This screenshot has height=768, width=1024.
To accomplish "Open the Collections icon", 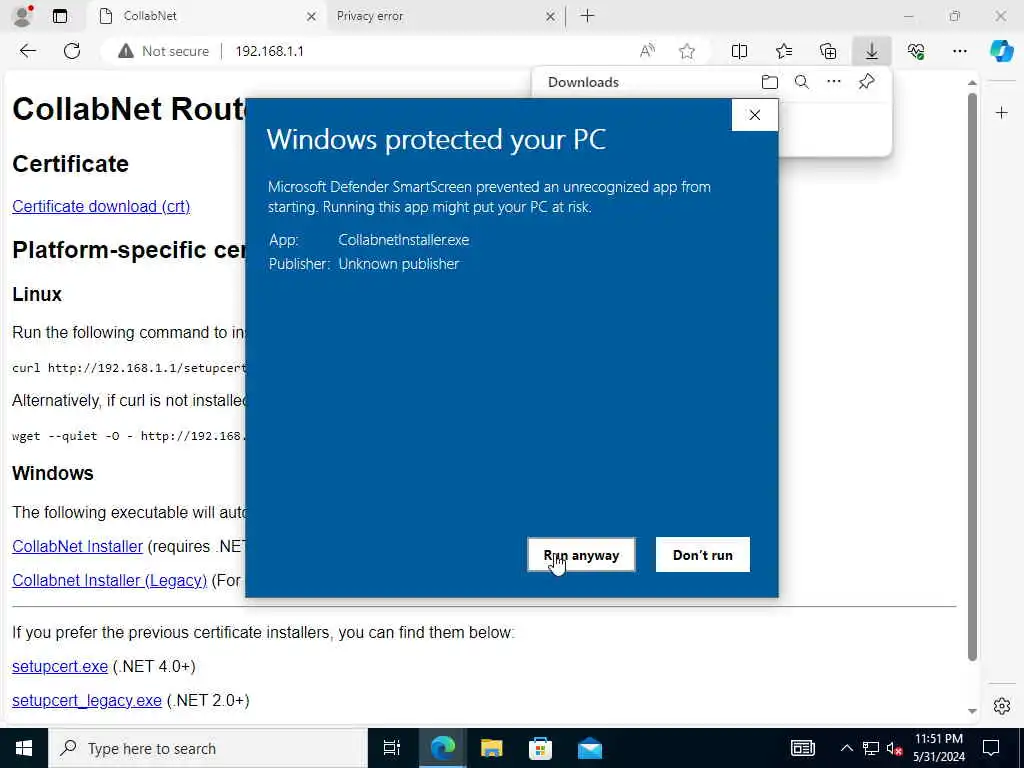I will 828,51.
